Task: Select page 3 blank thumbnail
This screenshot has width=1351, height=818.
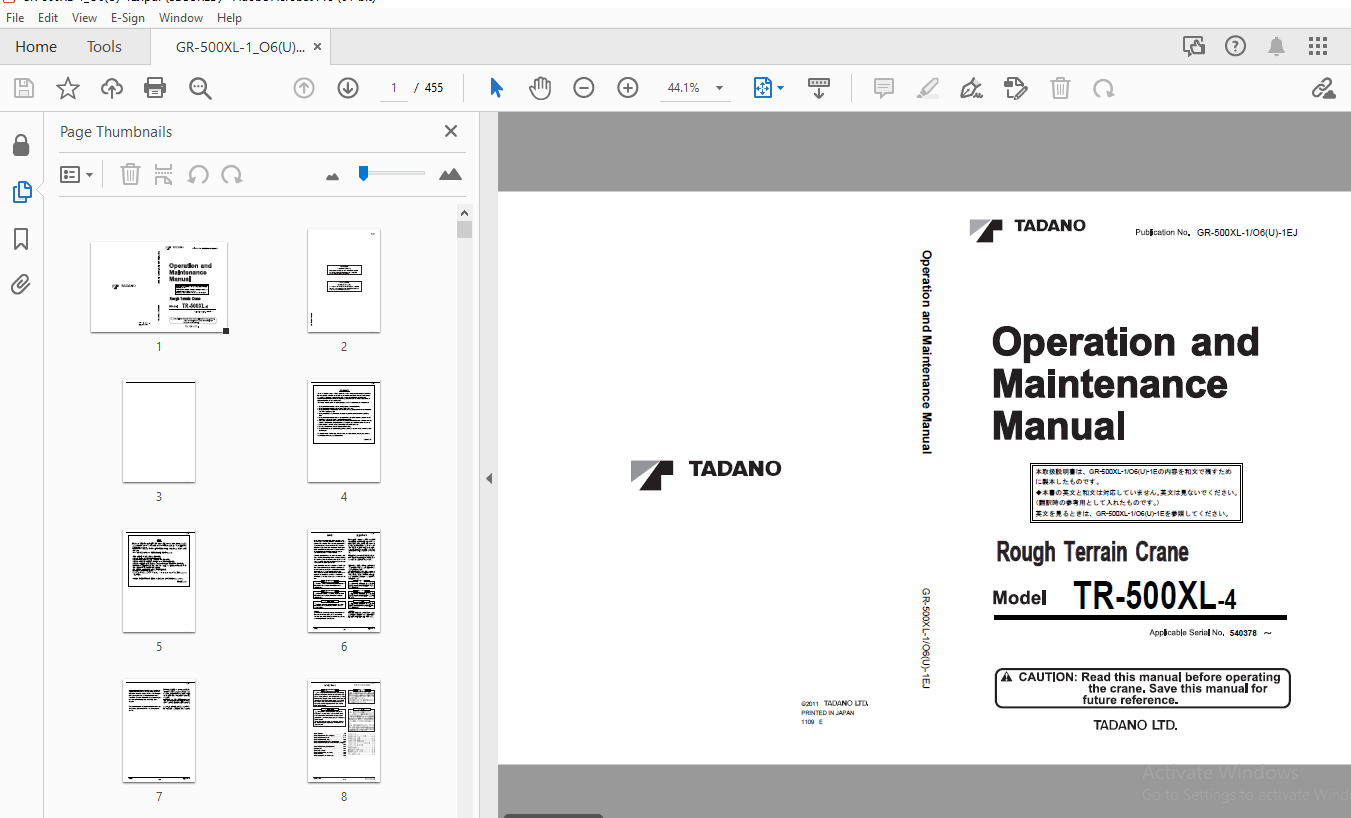Action: point(159,431)
